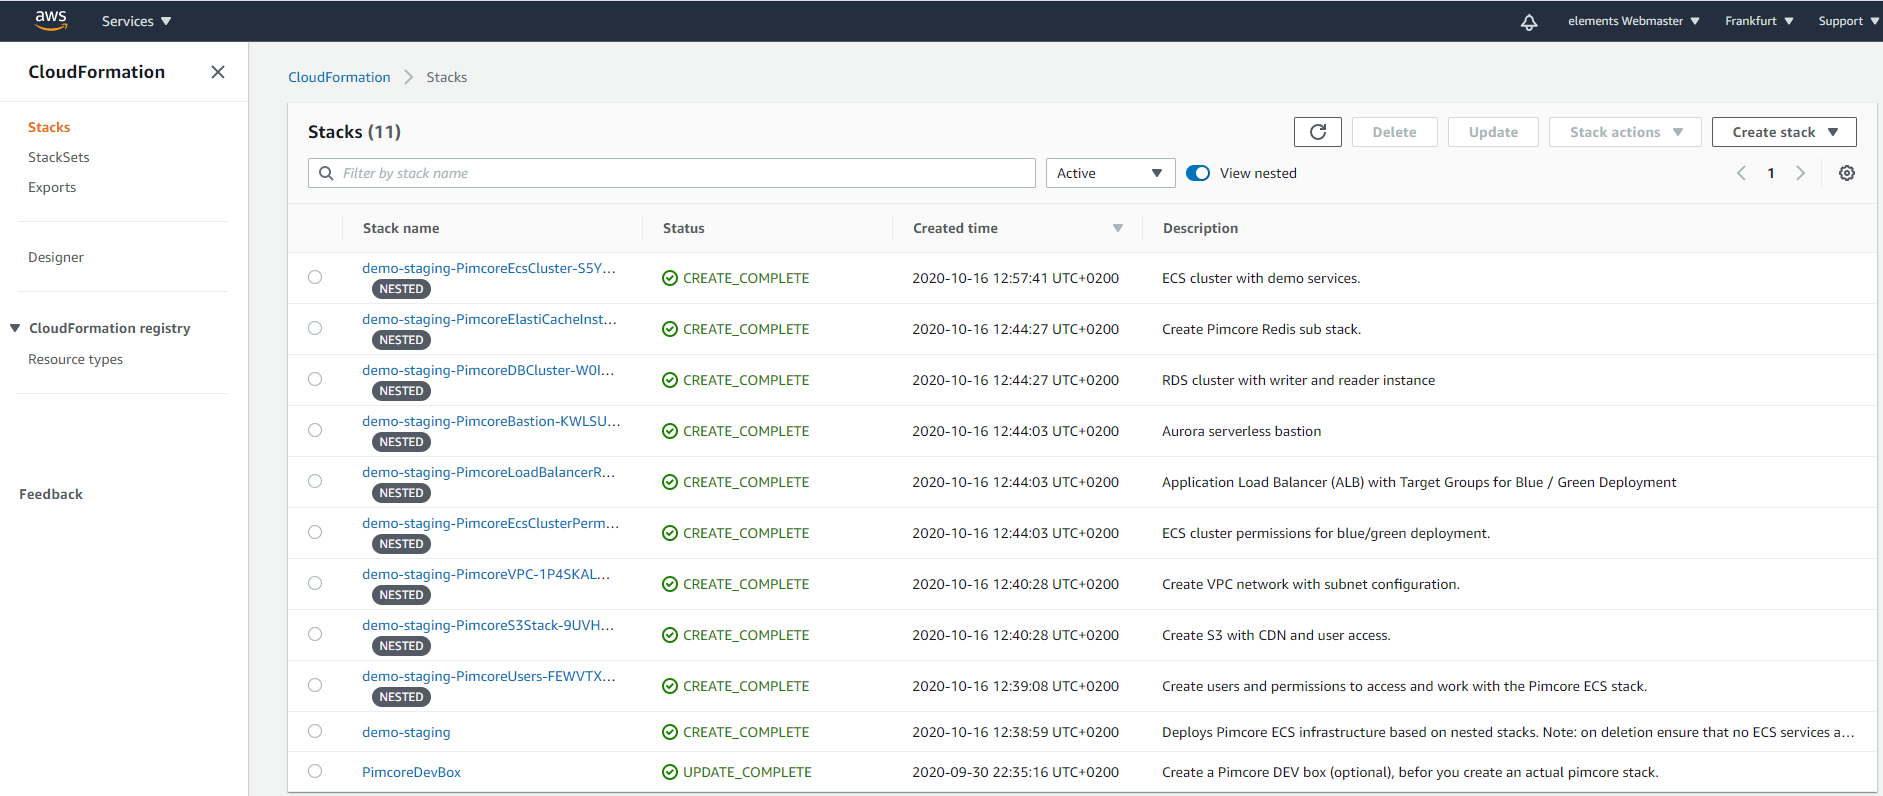Open the Active status filter dropdown

pos(1110,173)
